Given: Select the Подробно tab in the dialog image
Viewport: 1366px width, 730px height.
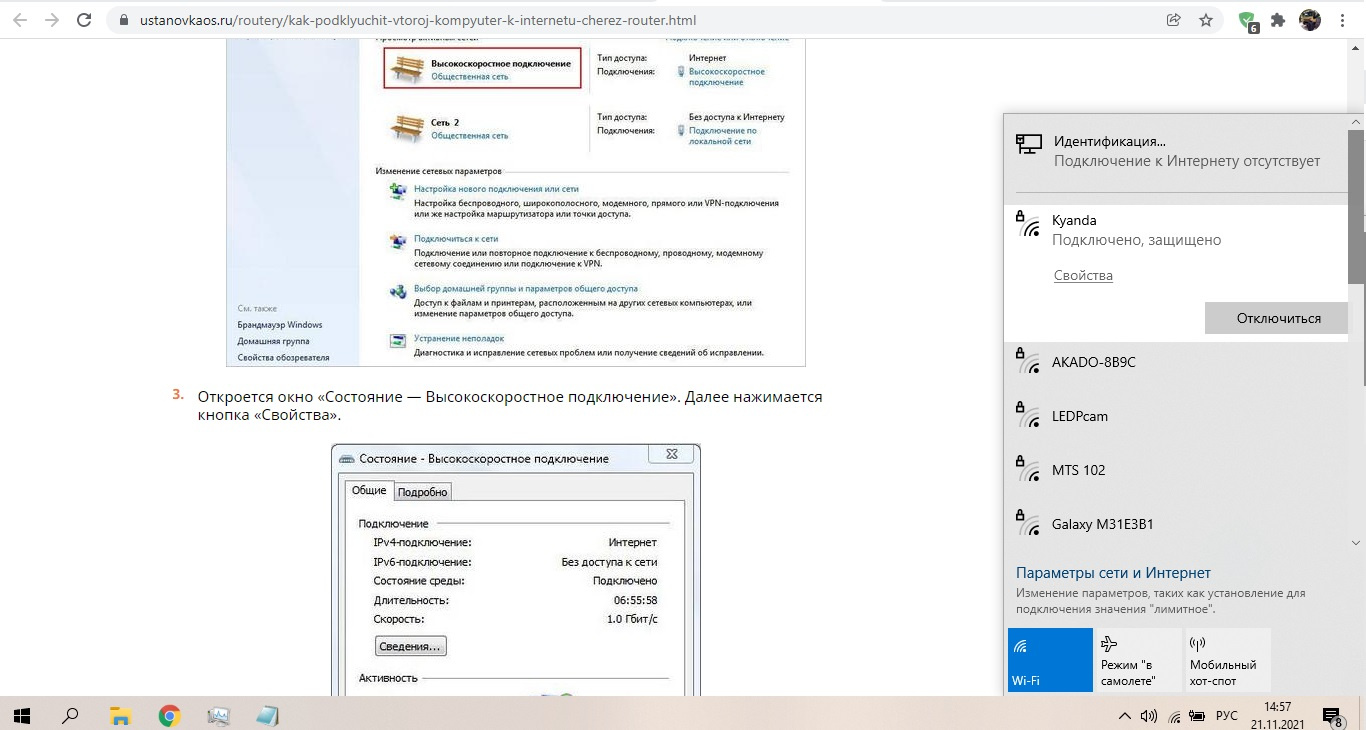Looking at the screenshot, I should pos(422,492).
